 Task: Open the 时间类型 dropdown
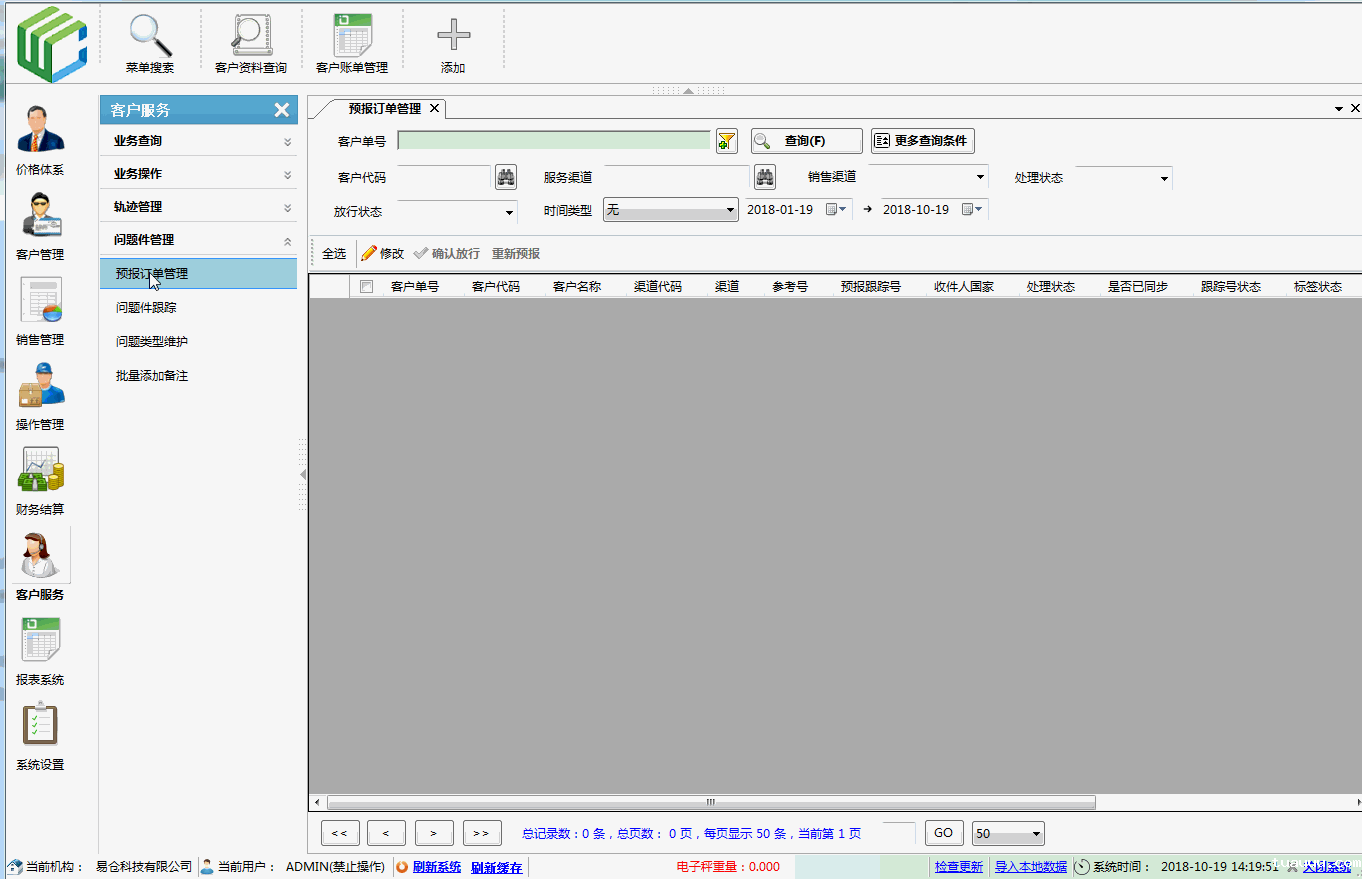pos(670,211)
